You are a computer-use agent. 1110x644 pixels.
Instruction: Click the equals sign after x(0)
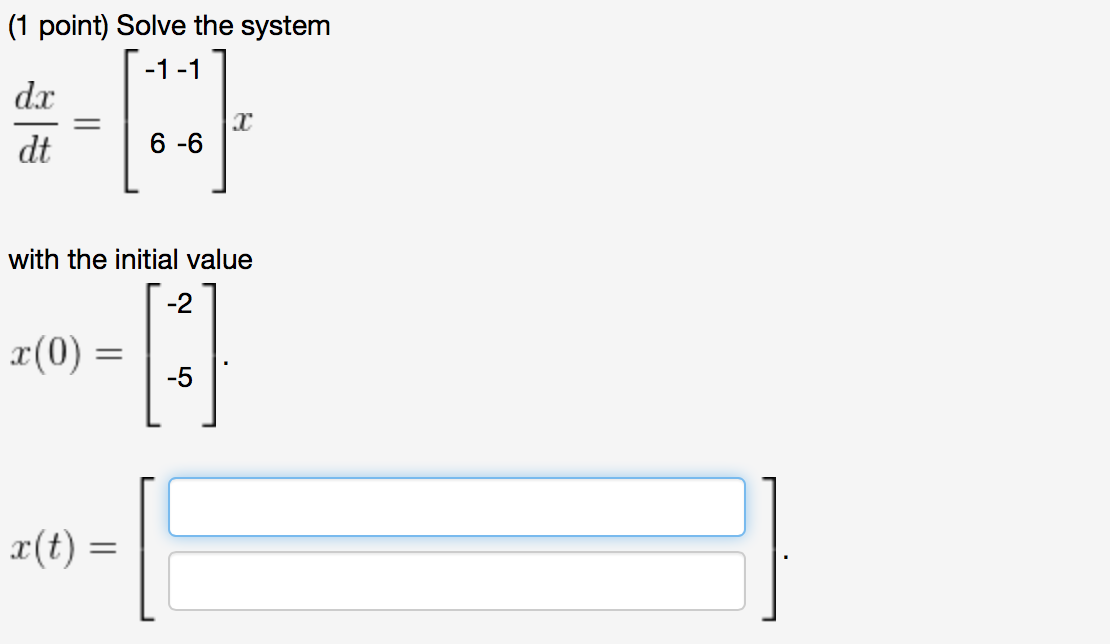(109, 353)
